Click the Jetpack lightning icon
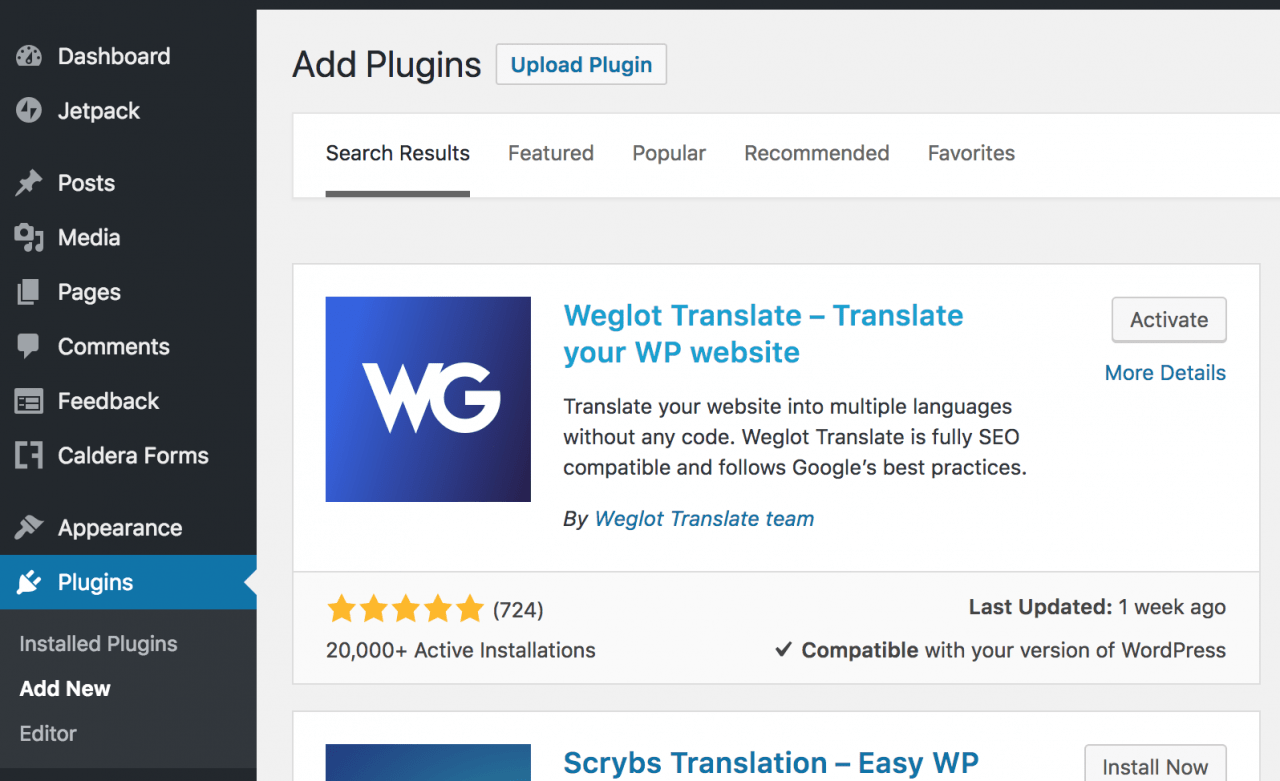1280x781 pixels. click(29, 111)
